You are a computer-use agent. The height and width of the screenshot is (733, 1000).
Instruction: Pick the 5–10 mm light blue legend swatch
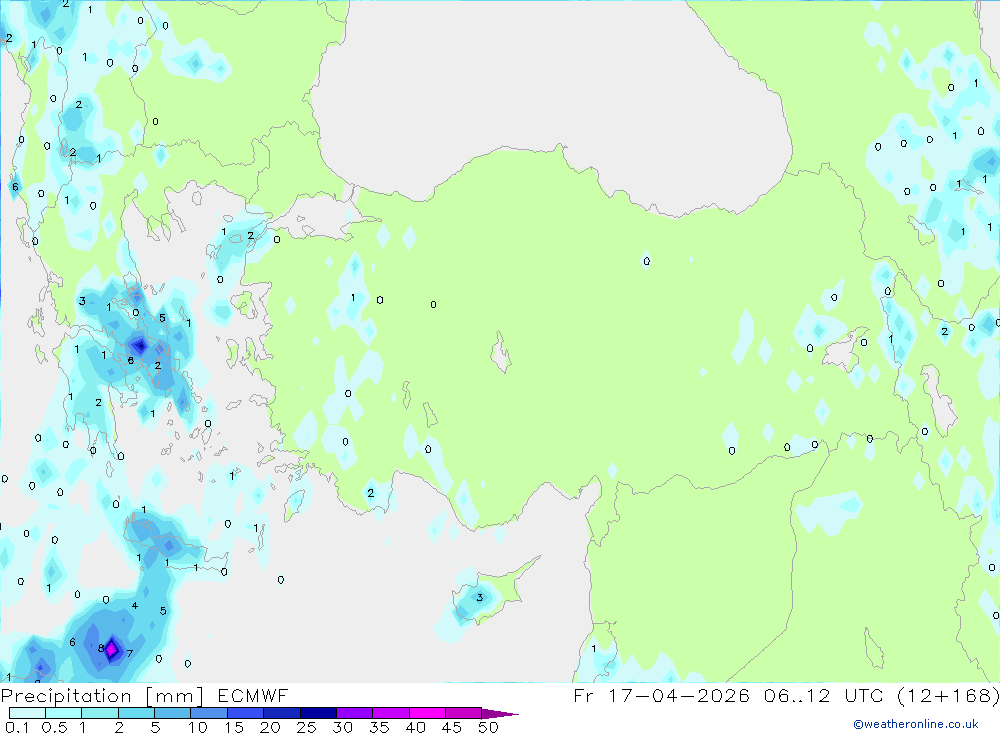172,713
